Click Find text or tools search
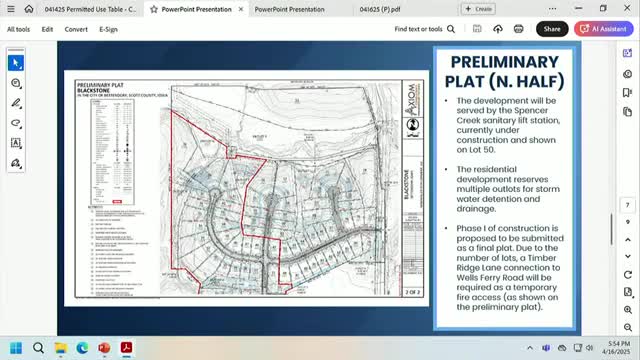The width and height of the screenshot is (640, 360). point(424,29)
